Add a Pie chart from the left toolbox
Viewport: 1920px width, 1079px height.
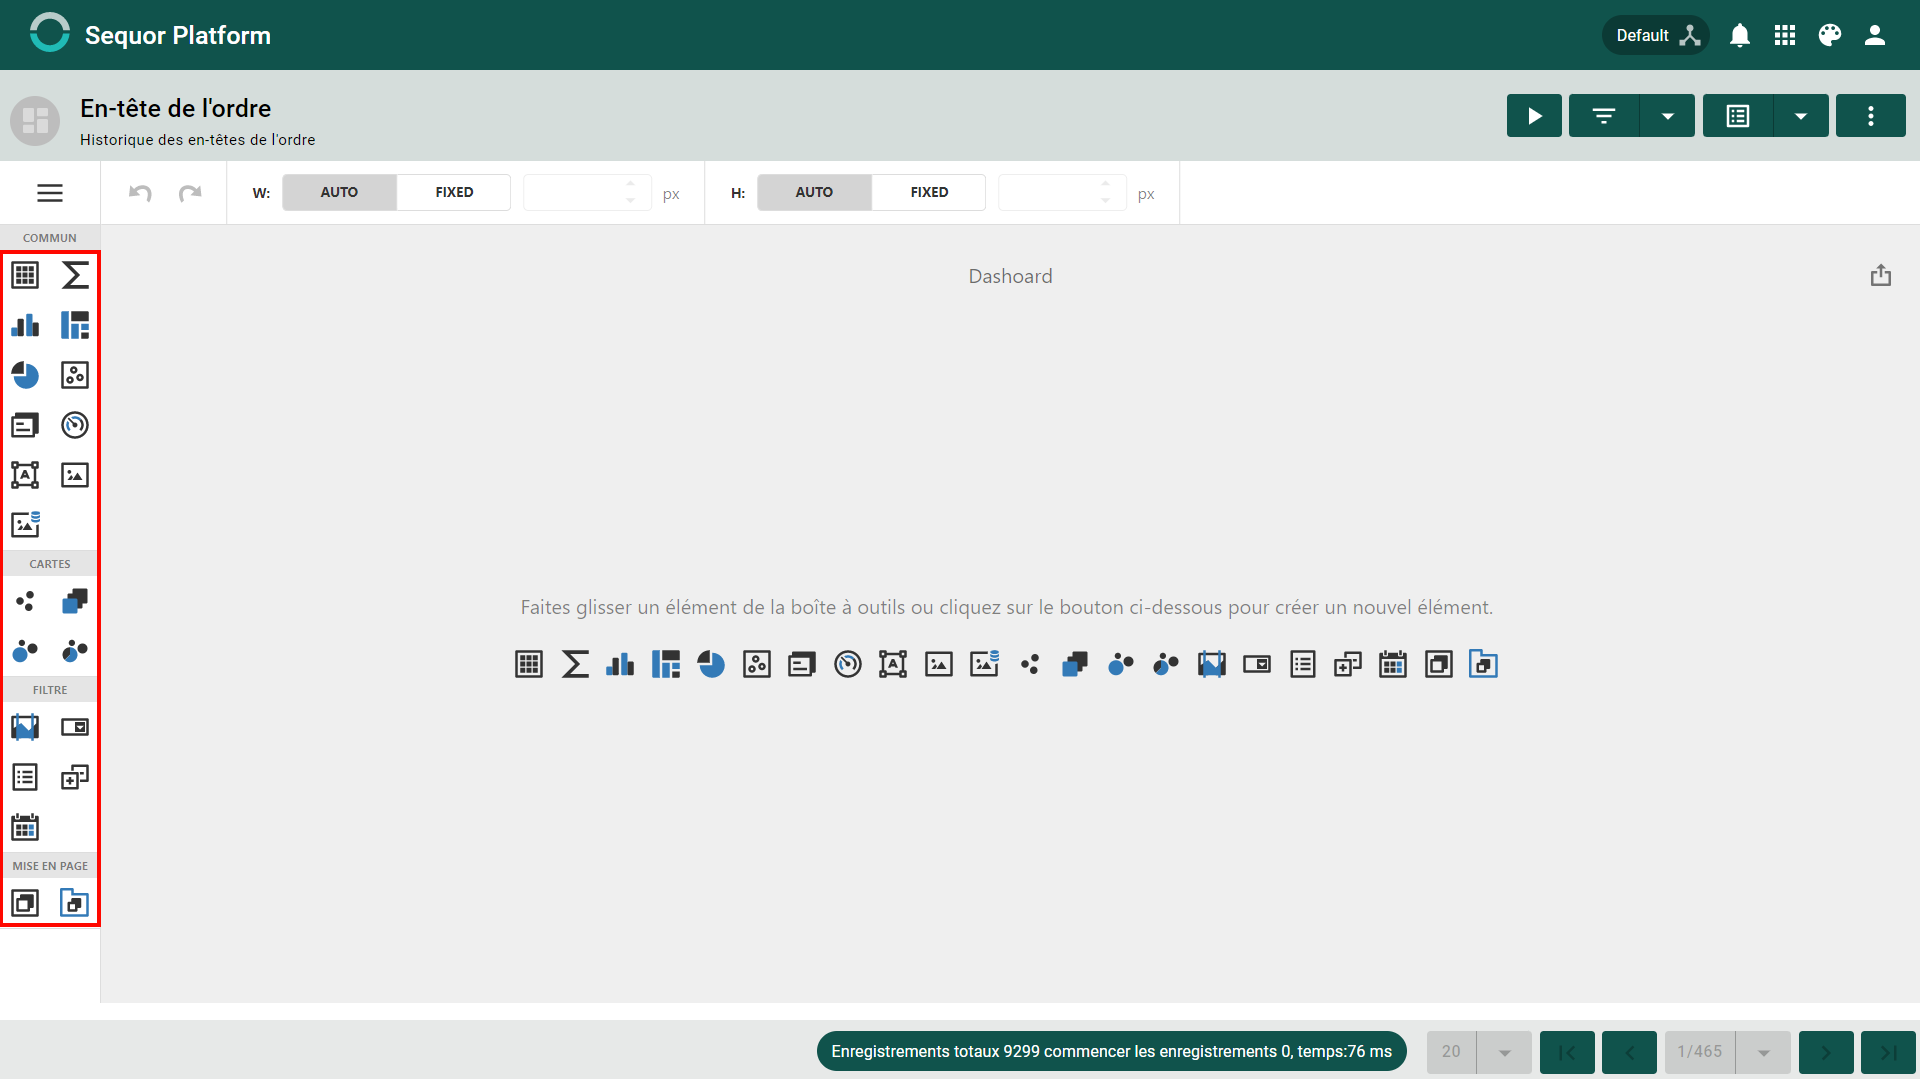click(x=25, y=375)
